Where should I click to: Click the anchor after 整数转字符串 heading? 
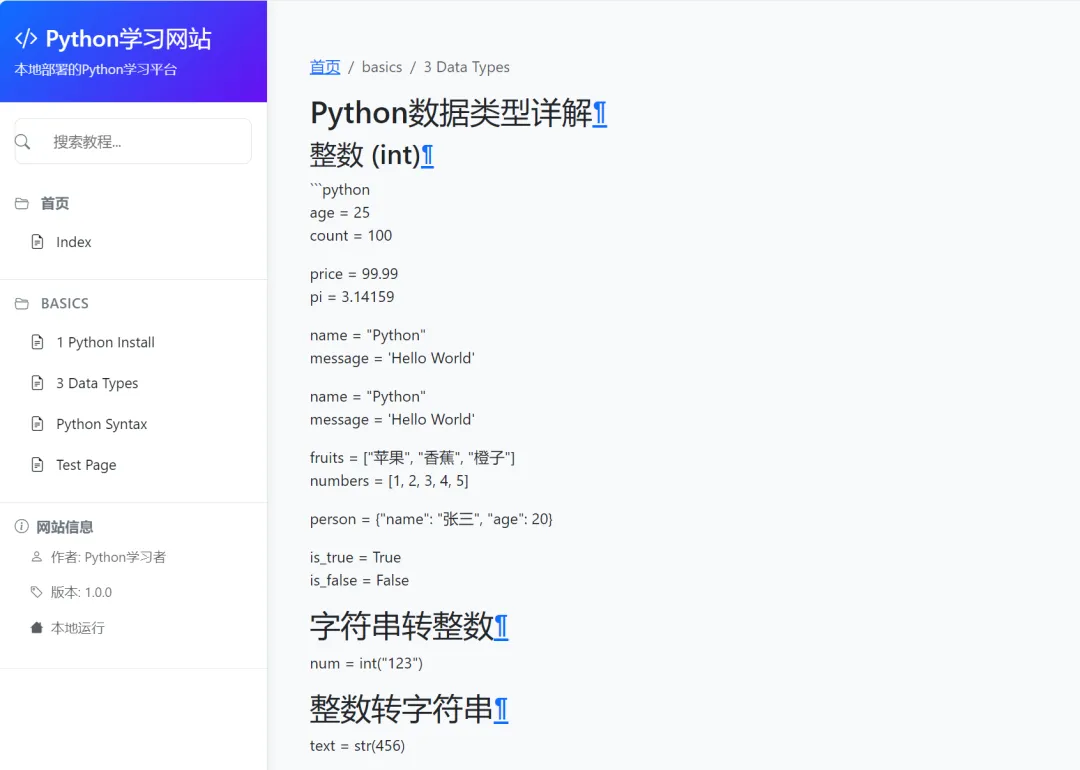point(501,710)
